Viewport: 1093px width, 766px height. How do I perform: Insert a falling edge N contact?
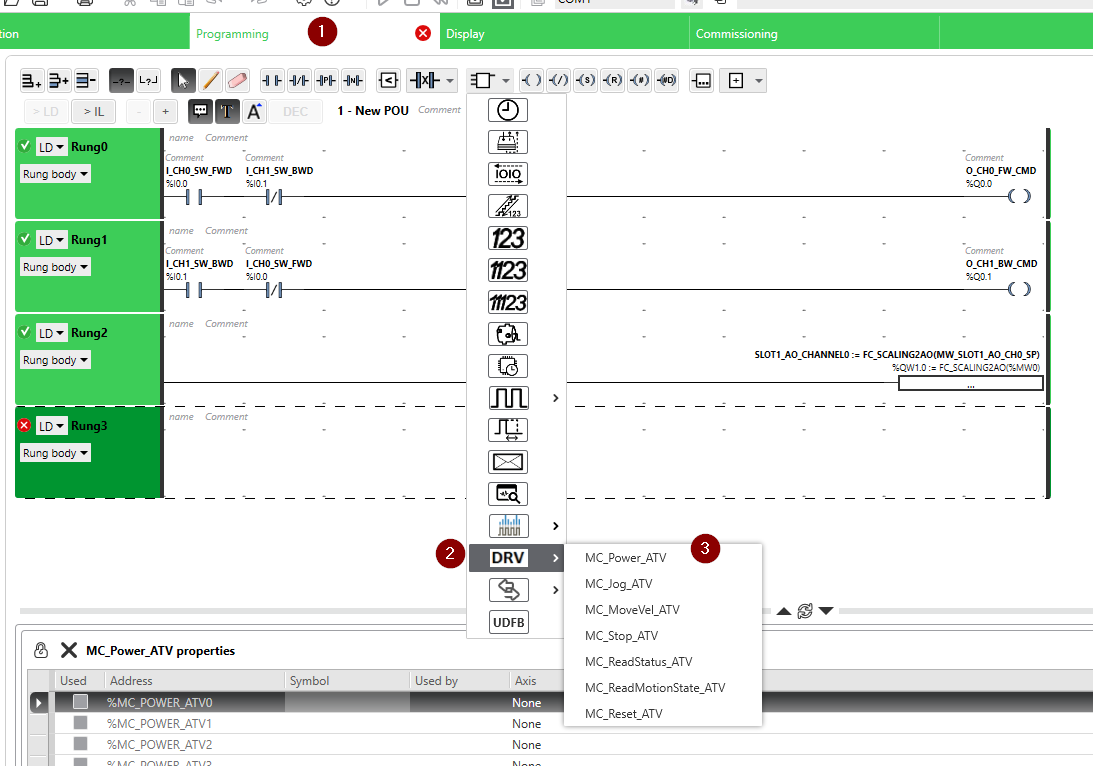pos(353,81)
